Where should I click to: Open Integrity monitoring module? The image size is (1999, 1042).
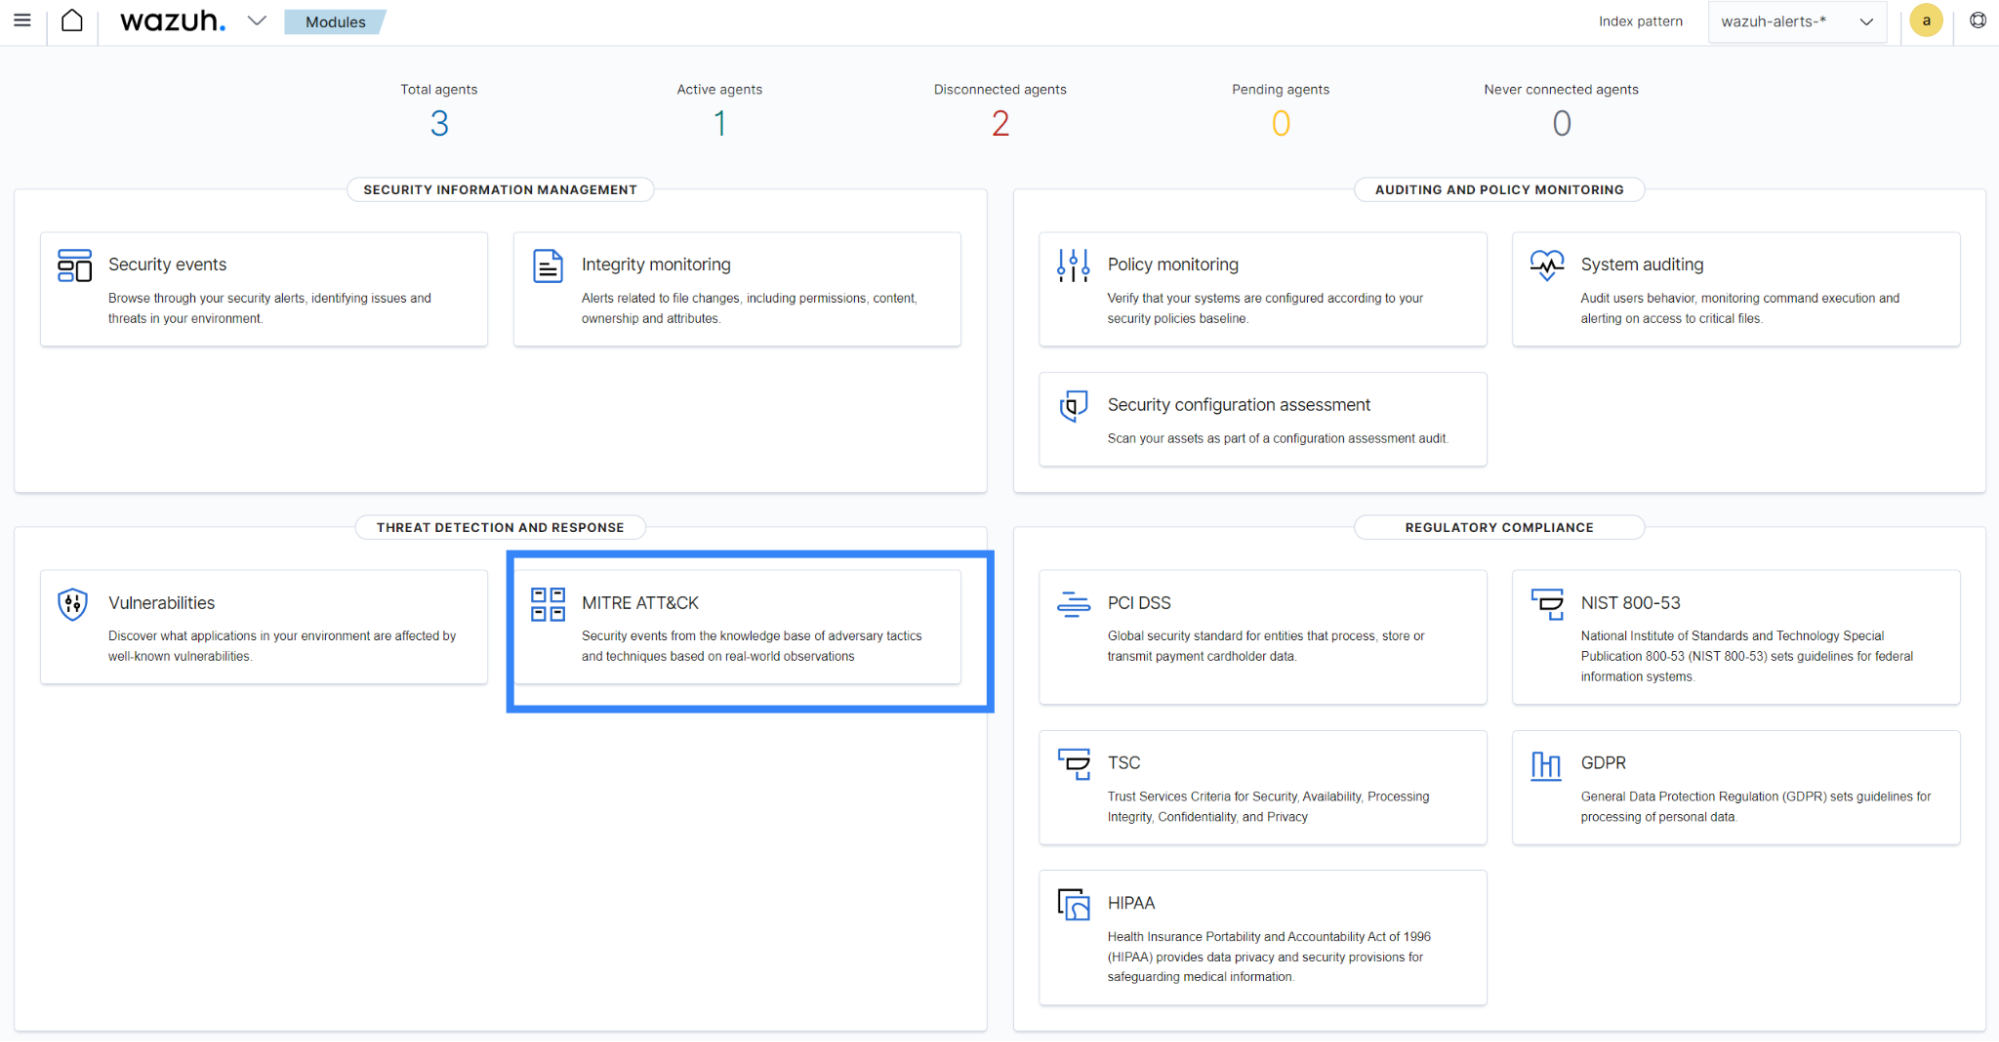pyautogui.click(x=737, y=289)
